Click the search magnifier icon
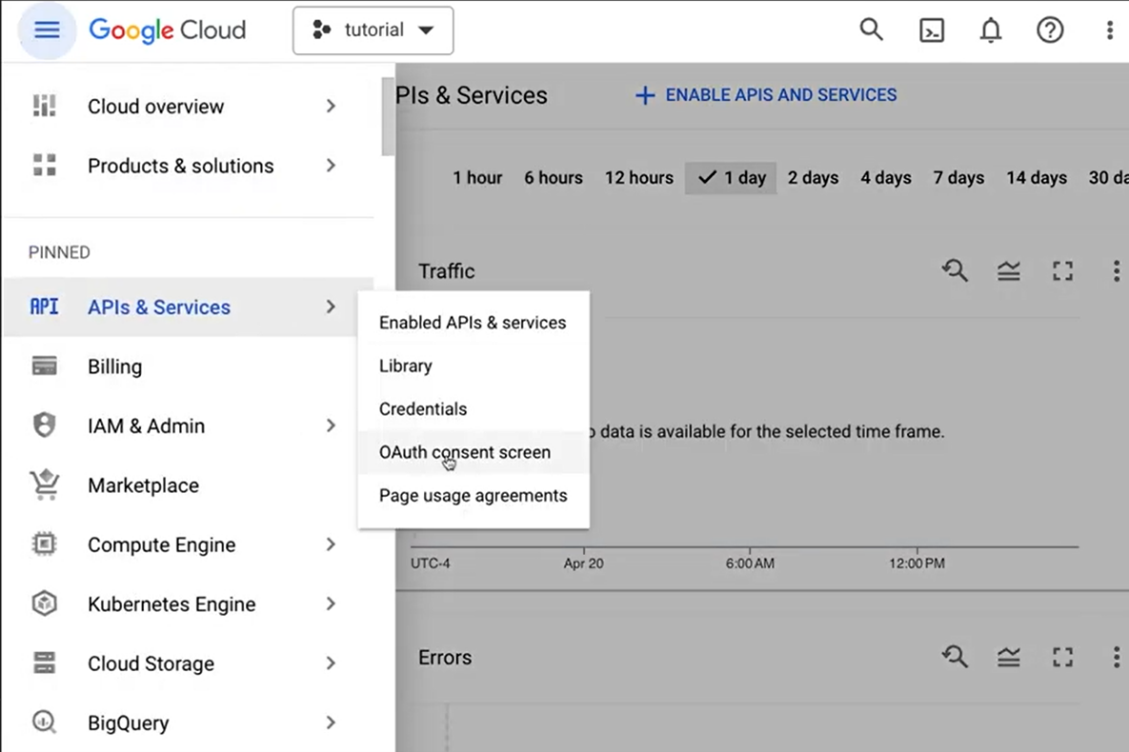This screenshot has height=752, width=1129. point(871,30)
